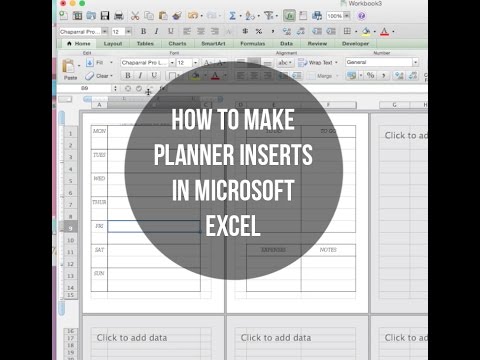Viewport: 480px width, 360px height.
Task: Click the Borders grid icon in the formatting toolbar
Action: click(x=347, y=31)
